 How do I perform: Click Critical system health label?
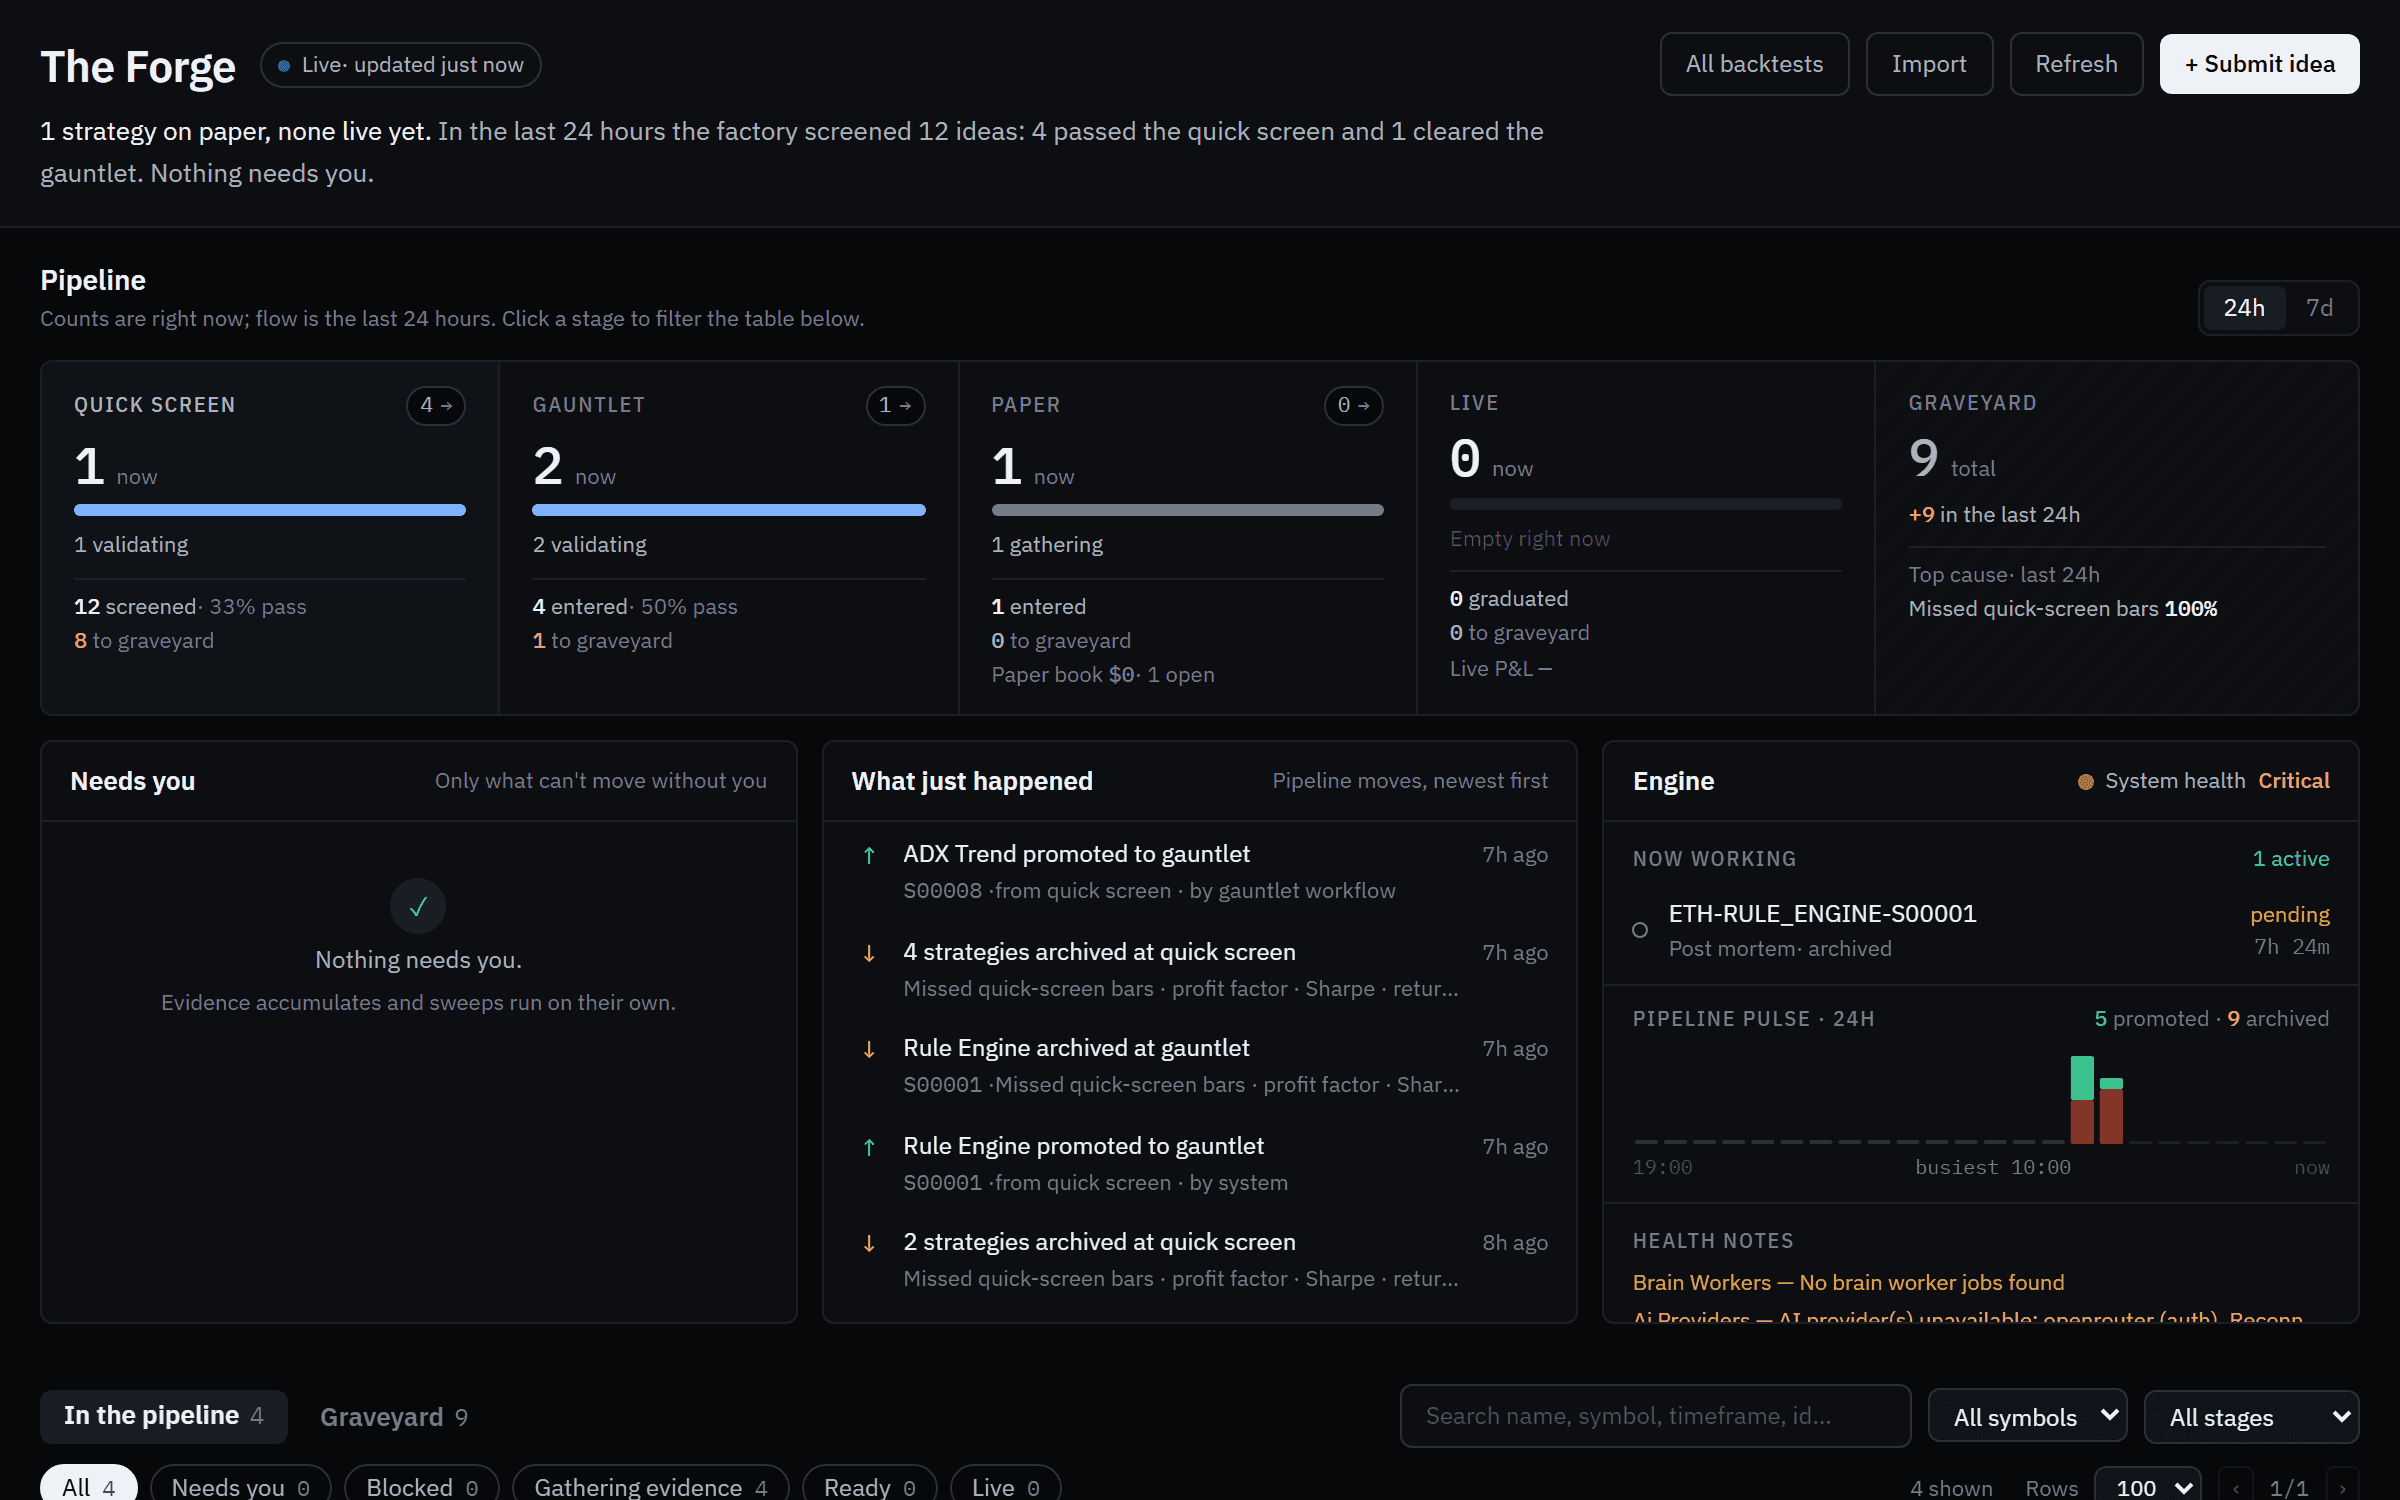click(2293, 781)
